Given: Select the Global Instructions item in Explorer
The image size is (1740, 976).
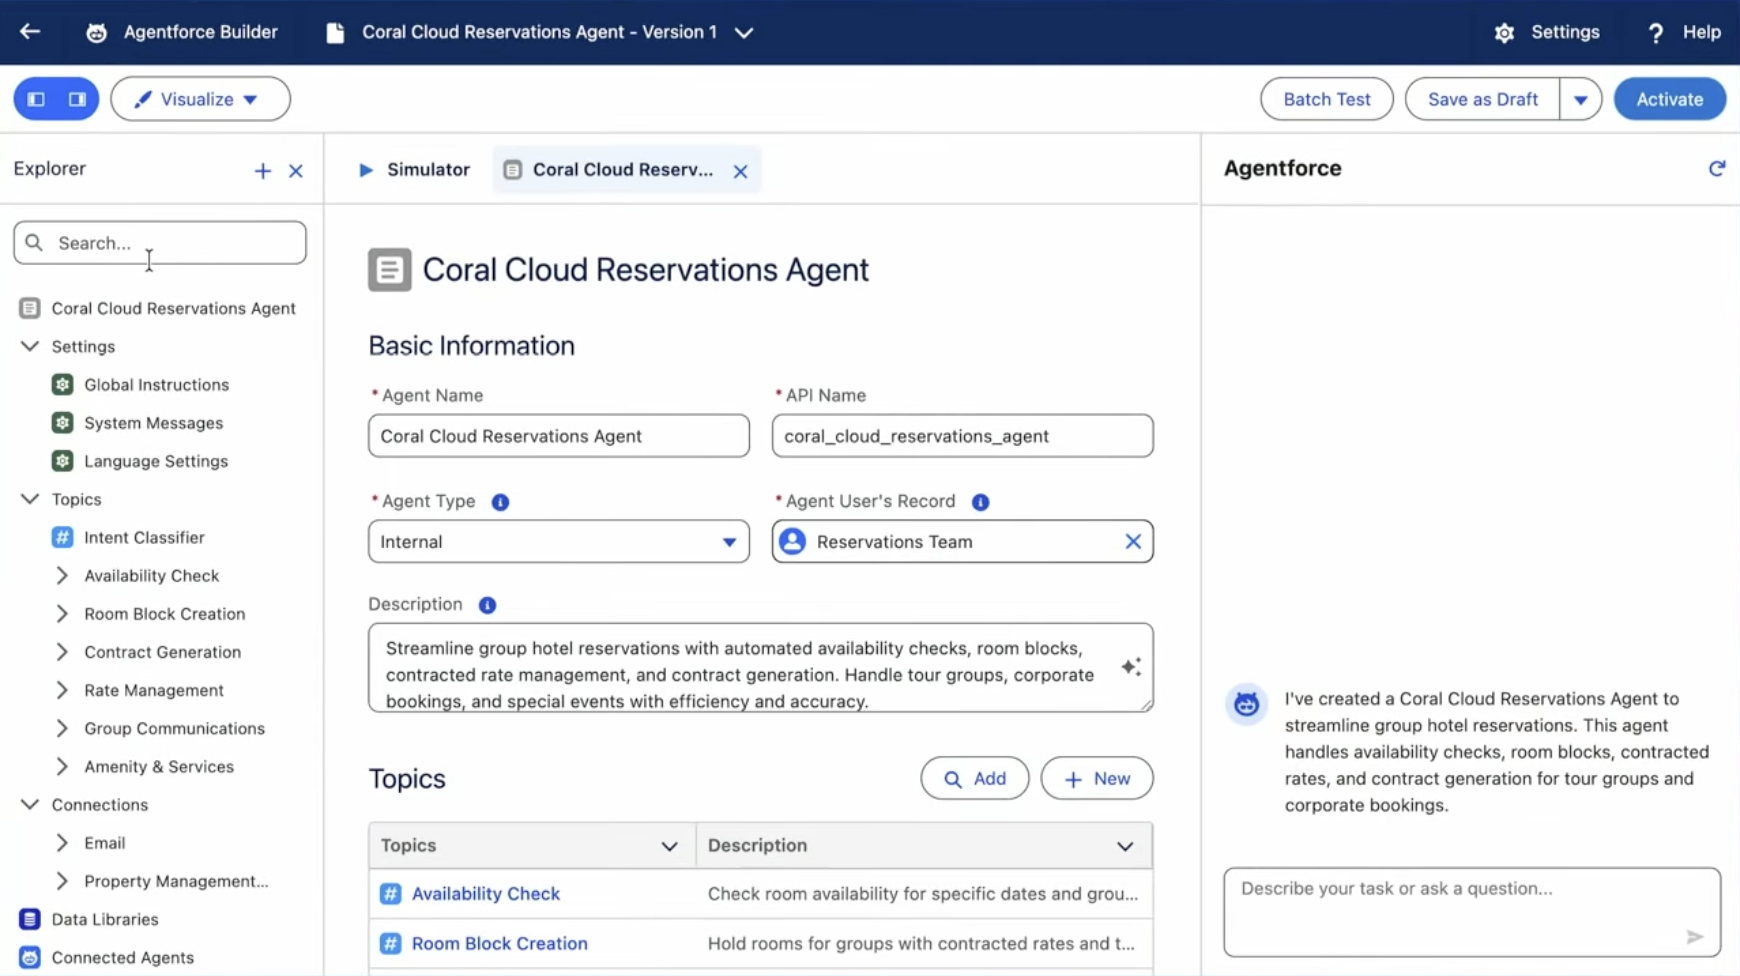Looking at the screenshot, I should (155, 384).
